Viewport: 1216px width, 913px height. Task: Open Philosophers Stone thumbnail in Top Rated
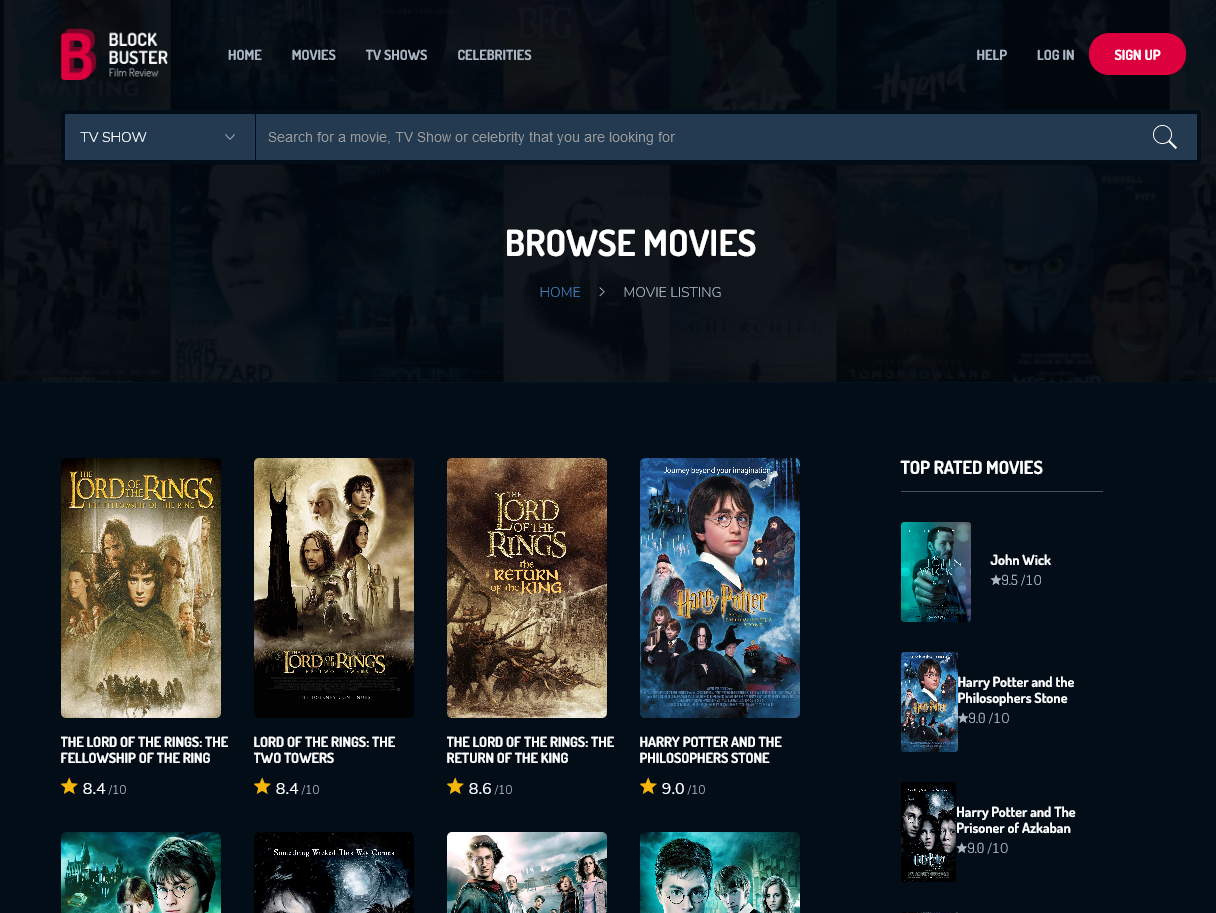(x=929, y=702)
